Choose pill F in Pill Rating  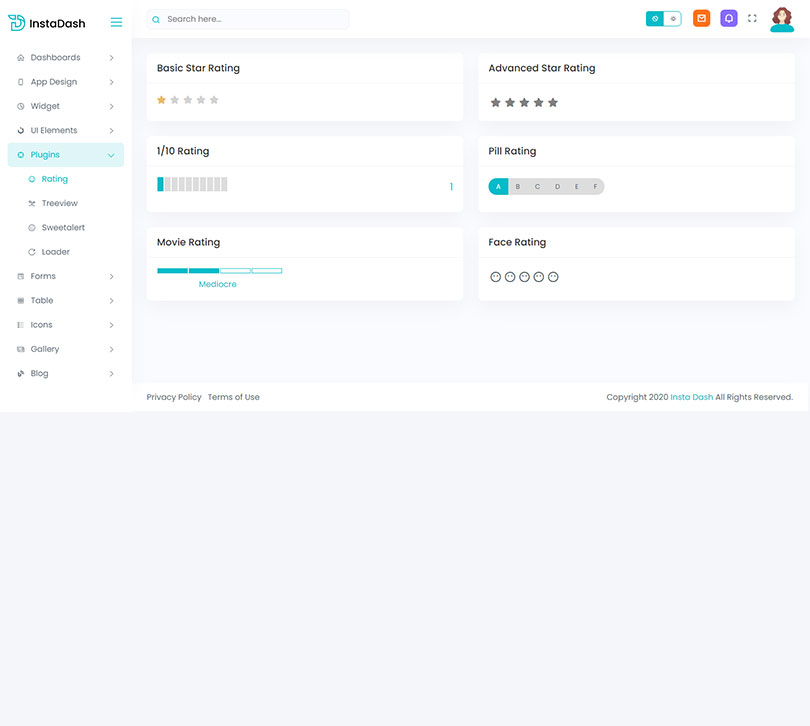tap(595, 187)
